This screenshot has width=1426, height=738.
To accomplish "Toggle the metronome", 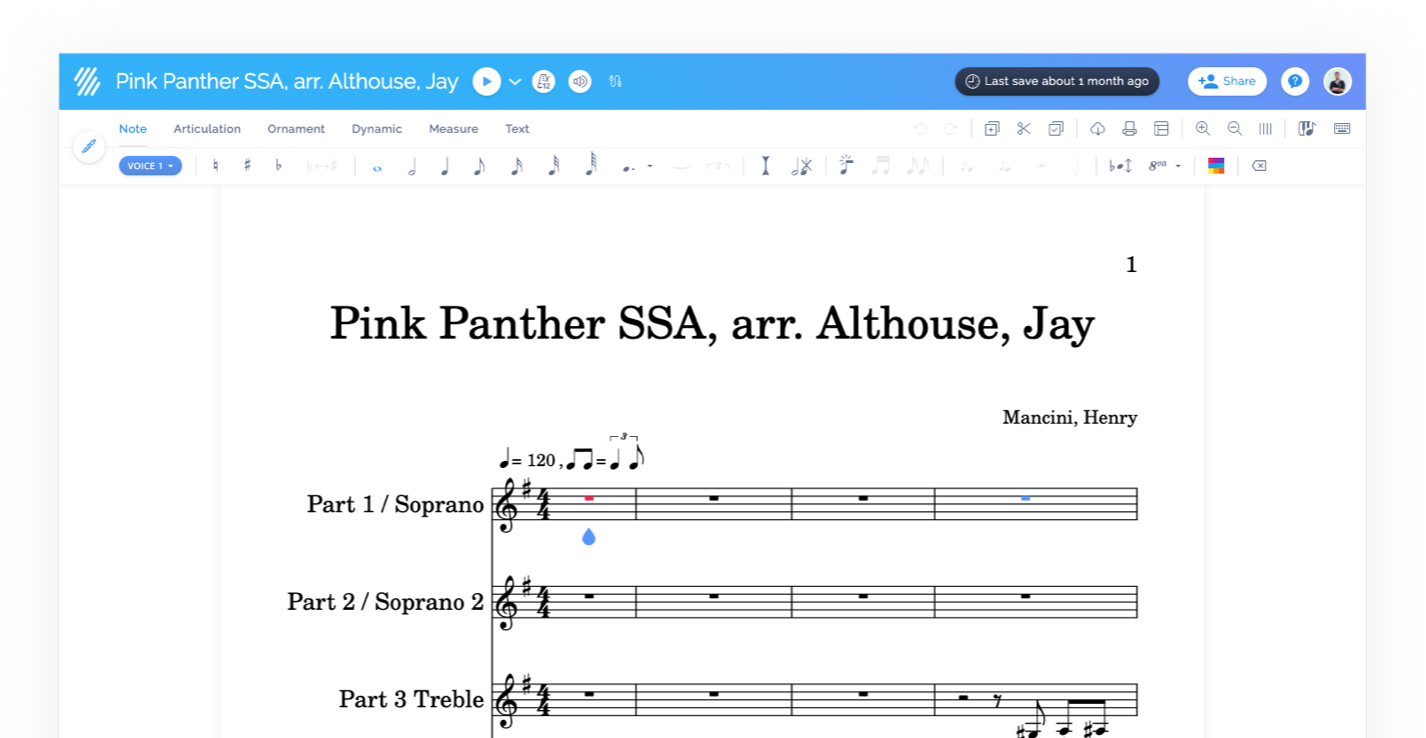I will 544,81.
